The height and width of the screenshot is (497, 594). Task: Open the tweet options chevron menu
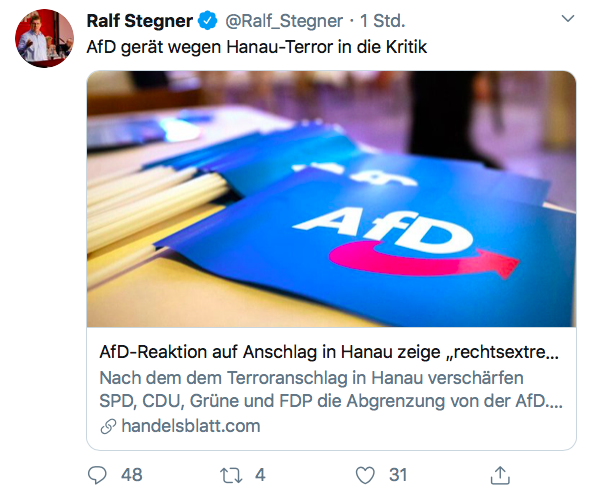[567, 19]
